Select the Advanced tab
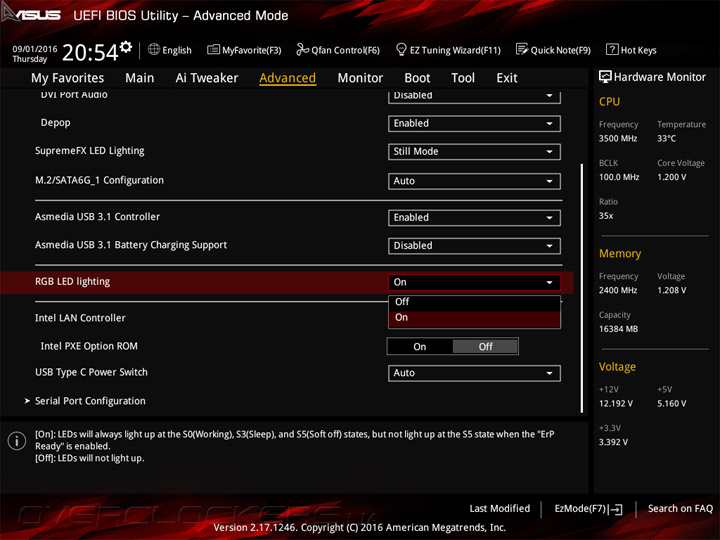Screen dimensions: 720x540 pos(287,78)
